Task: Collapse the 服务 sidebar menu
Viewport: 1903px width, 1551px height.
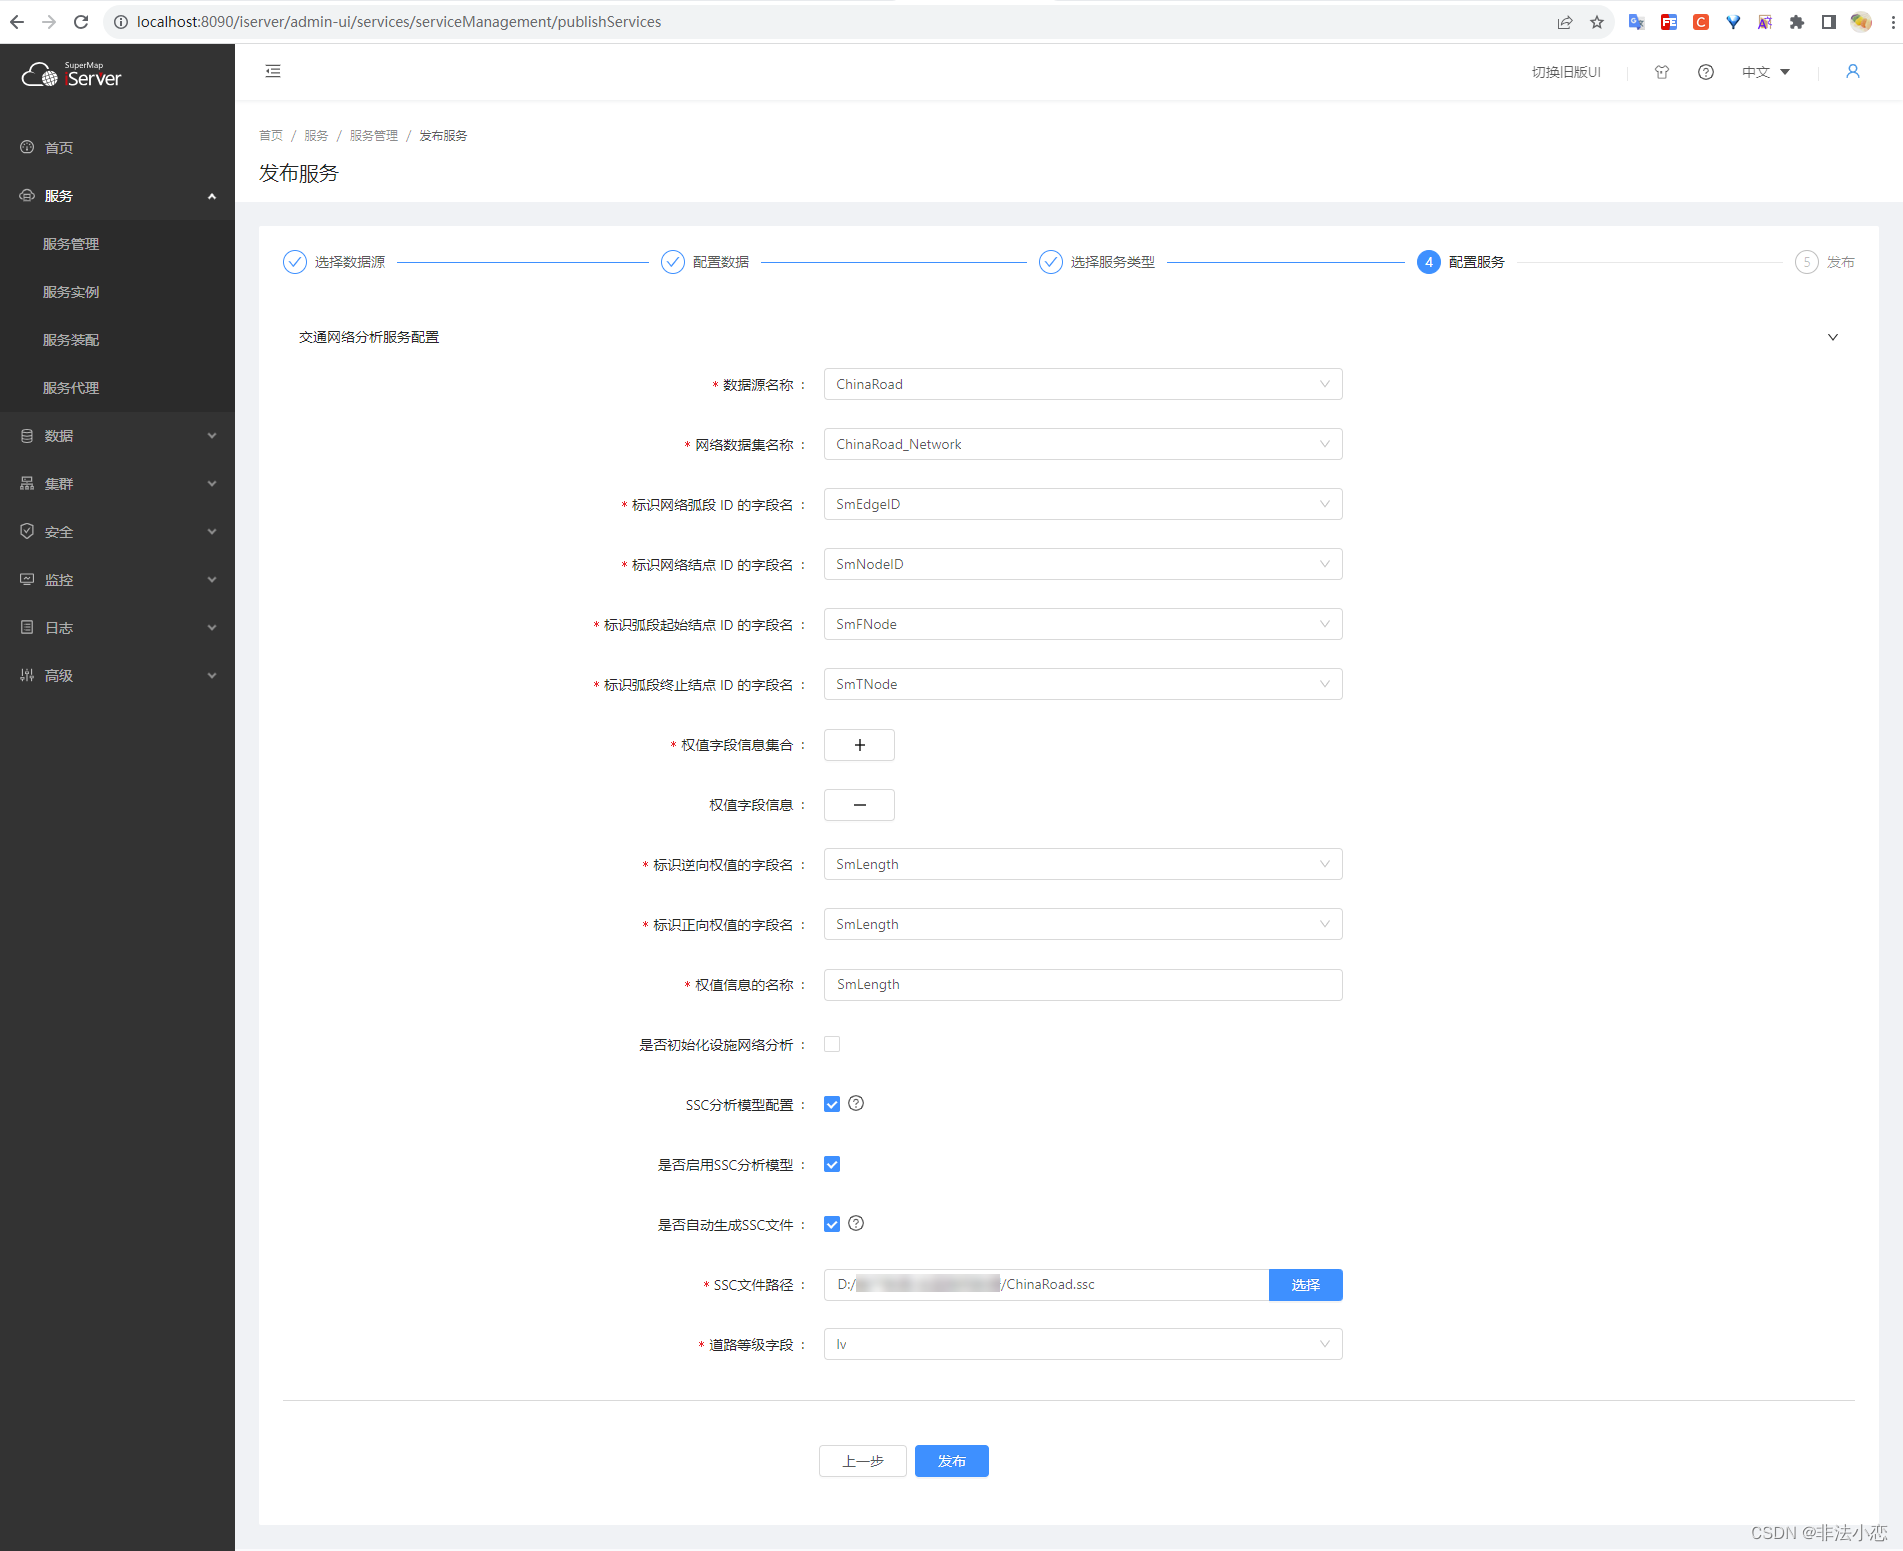Action: click(x=117, y=196)
